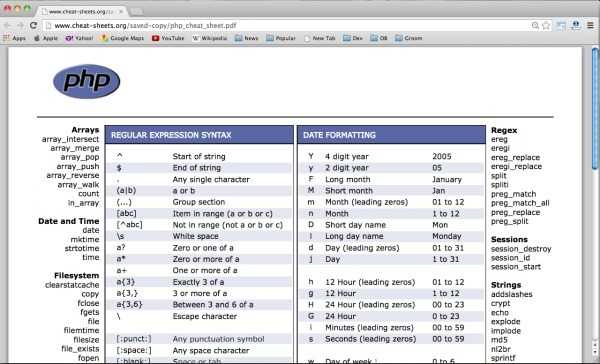This screenshot has height=364, width=600.
Task: Click '24 Hour (leading zeros)' row
Action: coord(391,305)
